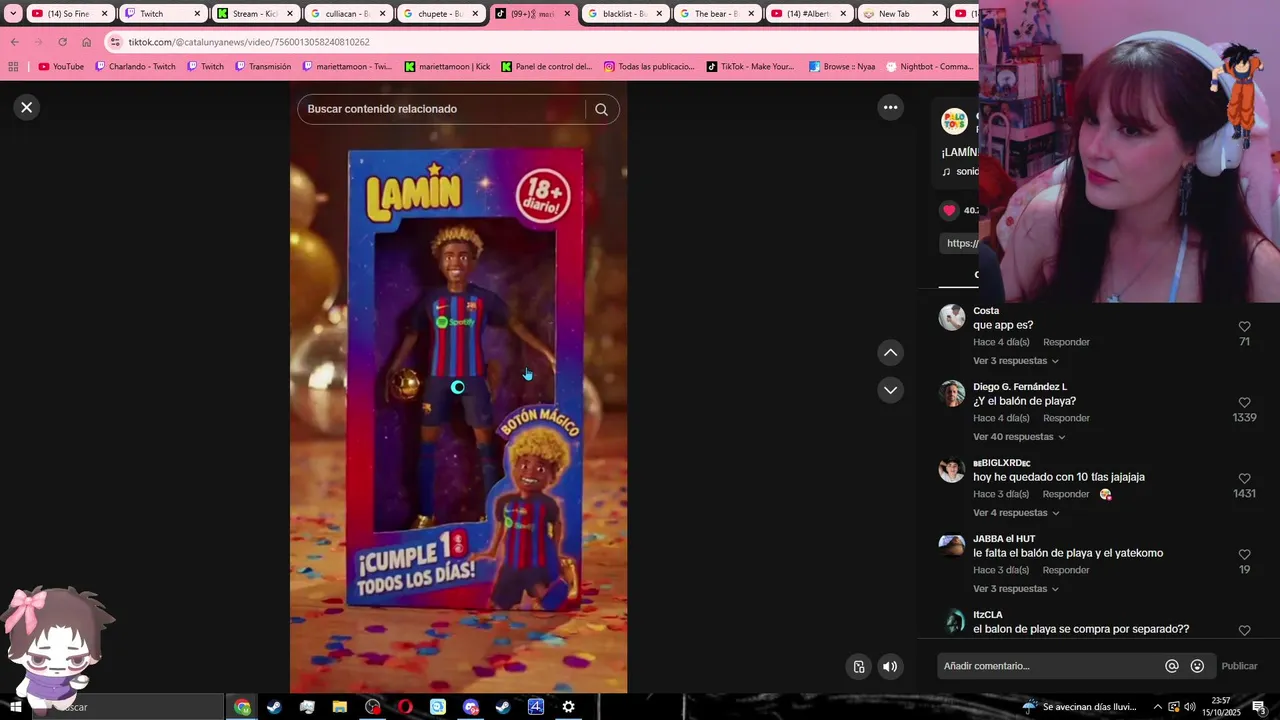The height and width of the screenshot is (720, 1280).
Task: Click the TikTok URL address bar
Action: coord(540,42)
